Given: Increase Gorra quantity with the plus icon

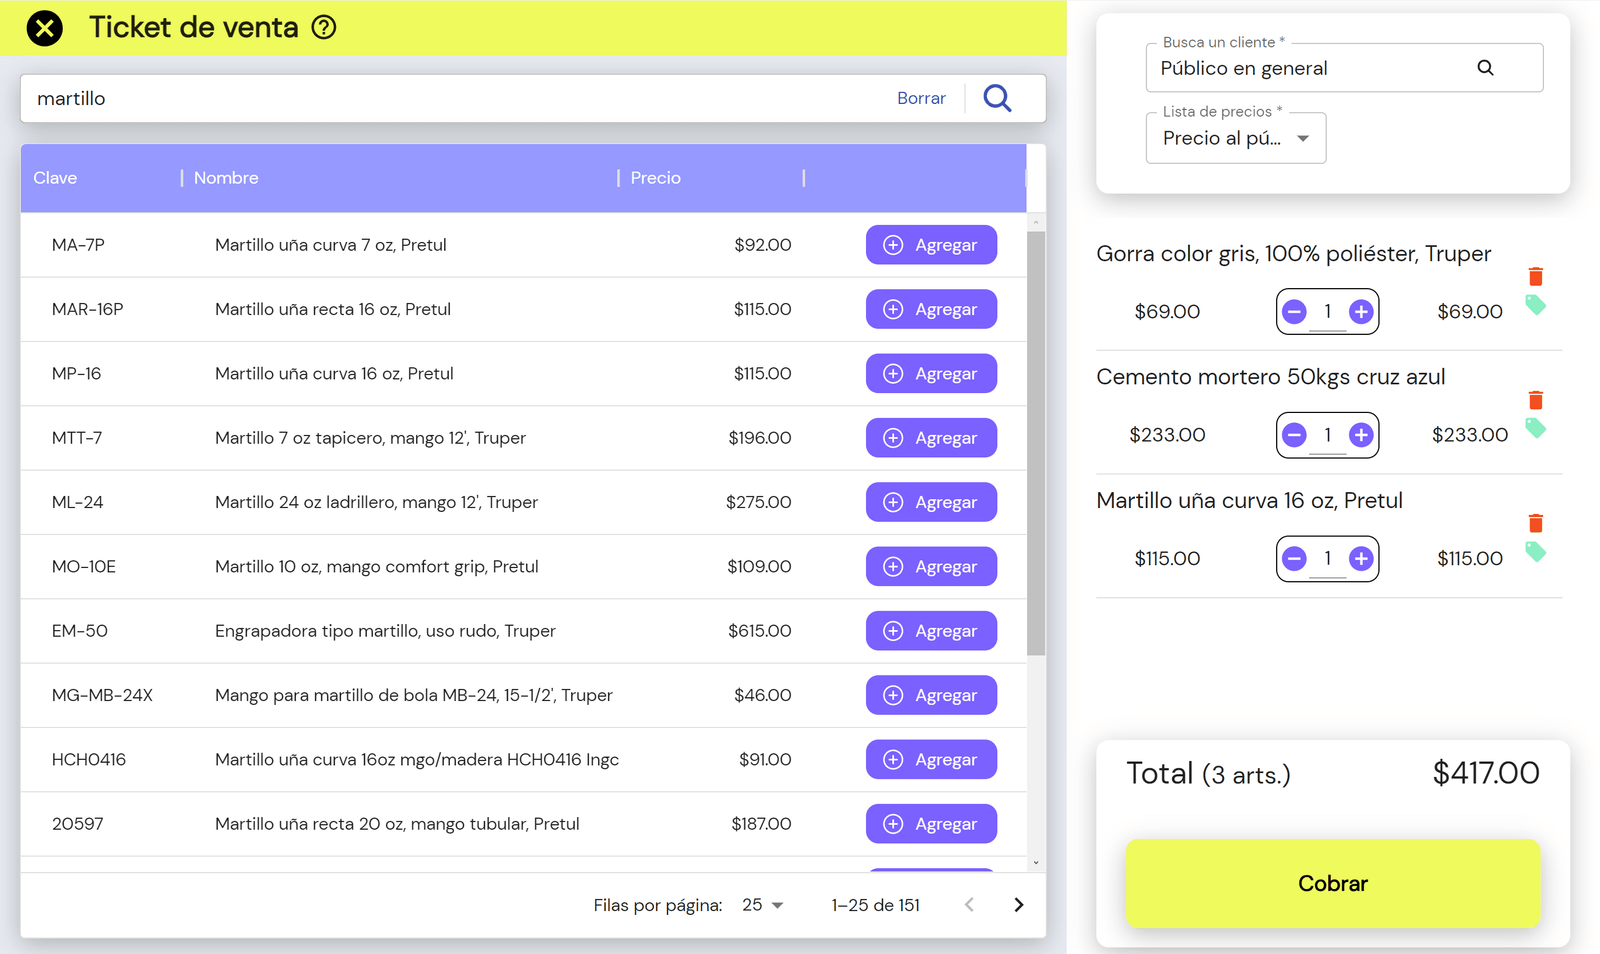Looking at the screenshot, I should (1360, 311).
